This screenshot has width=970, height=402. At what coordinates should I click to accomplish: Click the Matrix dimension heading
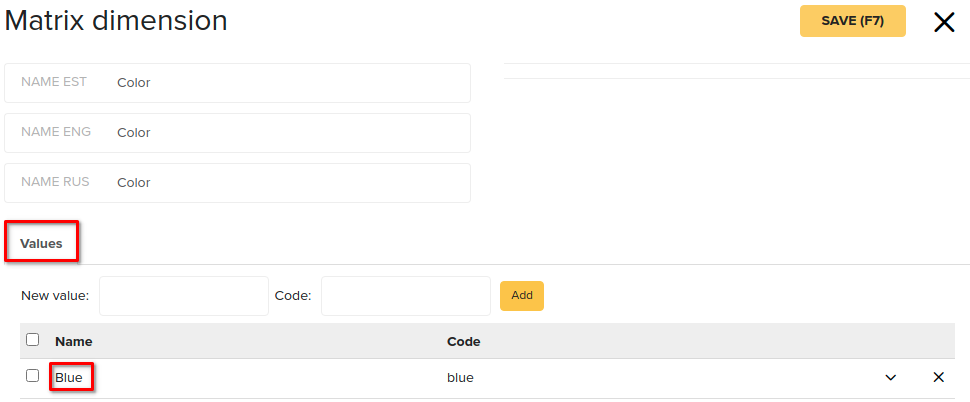(116, 21)
